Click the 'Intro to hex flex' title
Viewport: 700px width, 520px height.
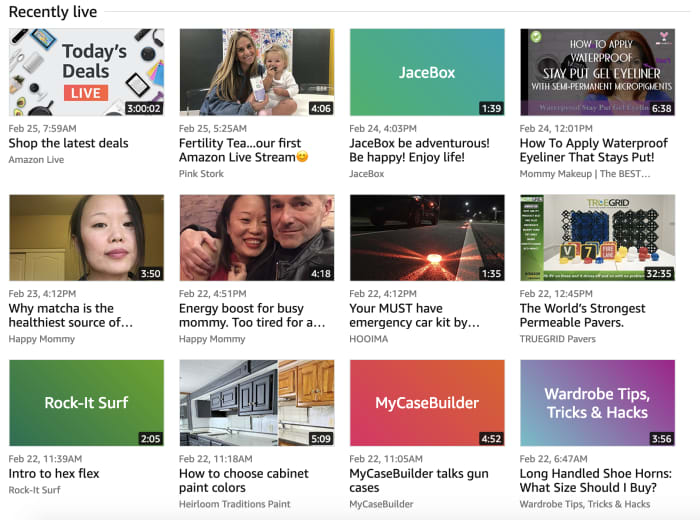coord(58,473)
